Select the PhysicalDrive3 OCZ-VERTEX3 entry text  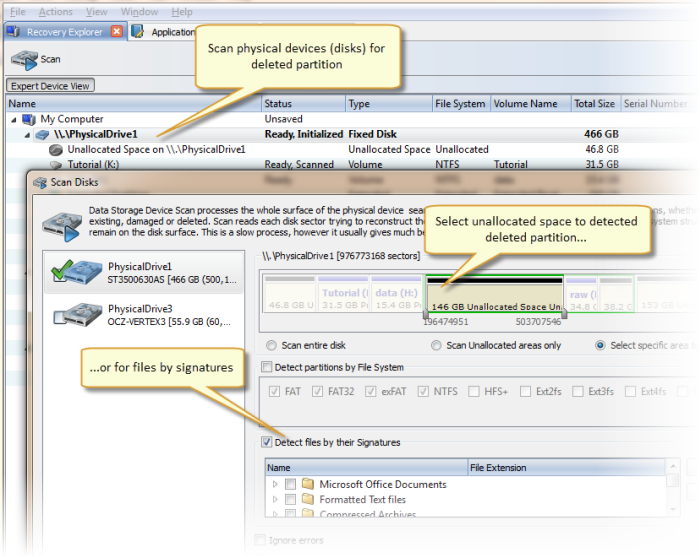170,315
